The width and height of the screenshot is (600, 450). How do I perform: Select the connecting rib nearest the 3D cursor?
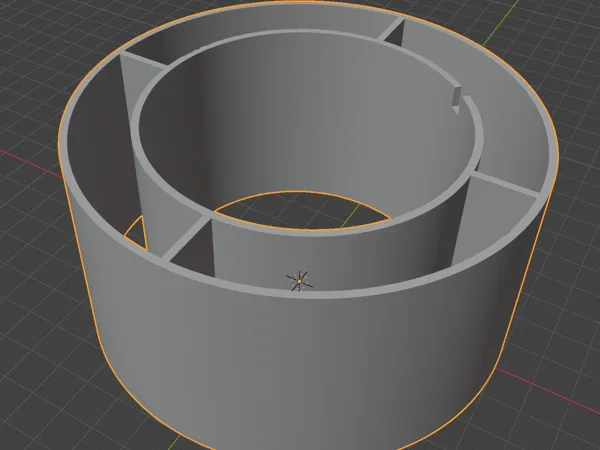(186, 238)
